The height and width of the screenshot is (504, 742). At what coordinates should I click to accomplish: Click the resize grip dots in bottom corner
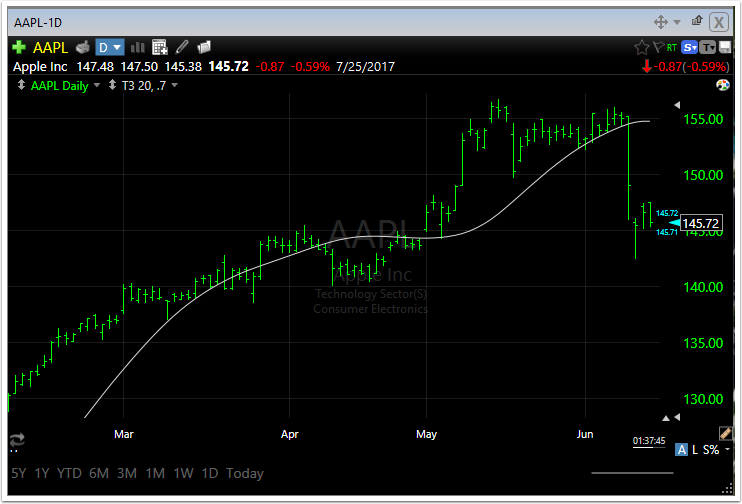coord(727,490)
